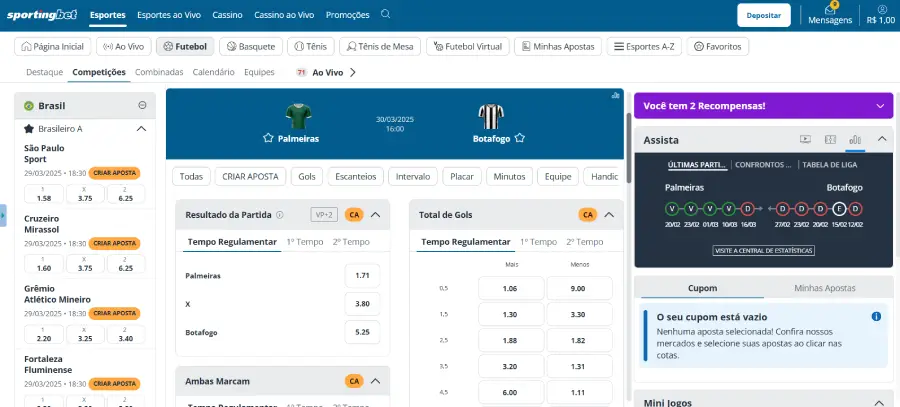
Task: Select the video stream icon in Assista
Action: [x=805, y=139]
